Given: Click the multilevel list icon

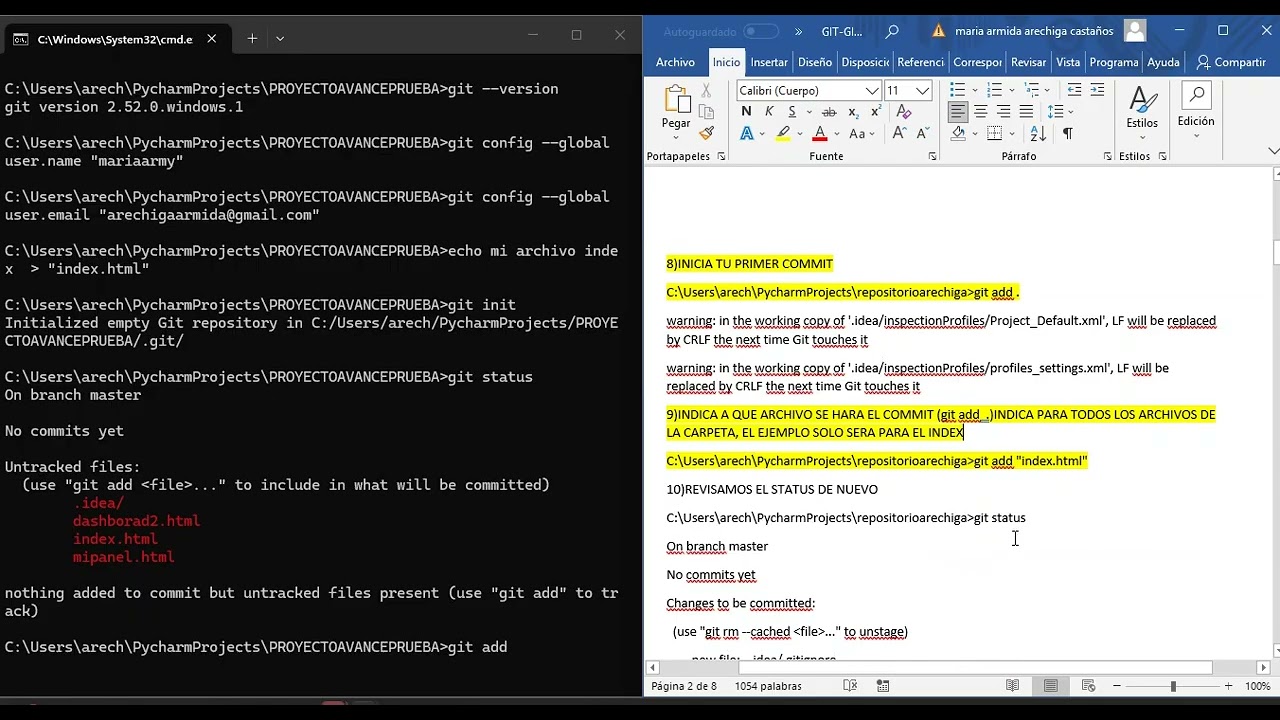Looking at the screenshot, I should click(1031, 90).
